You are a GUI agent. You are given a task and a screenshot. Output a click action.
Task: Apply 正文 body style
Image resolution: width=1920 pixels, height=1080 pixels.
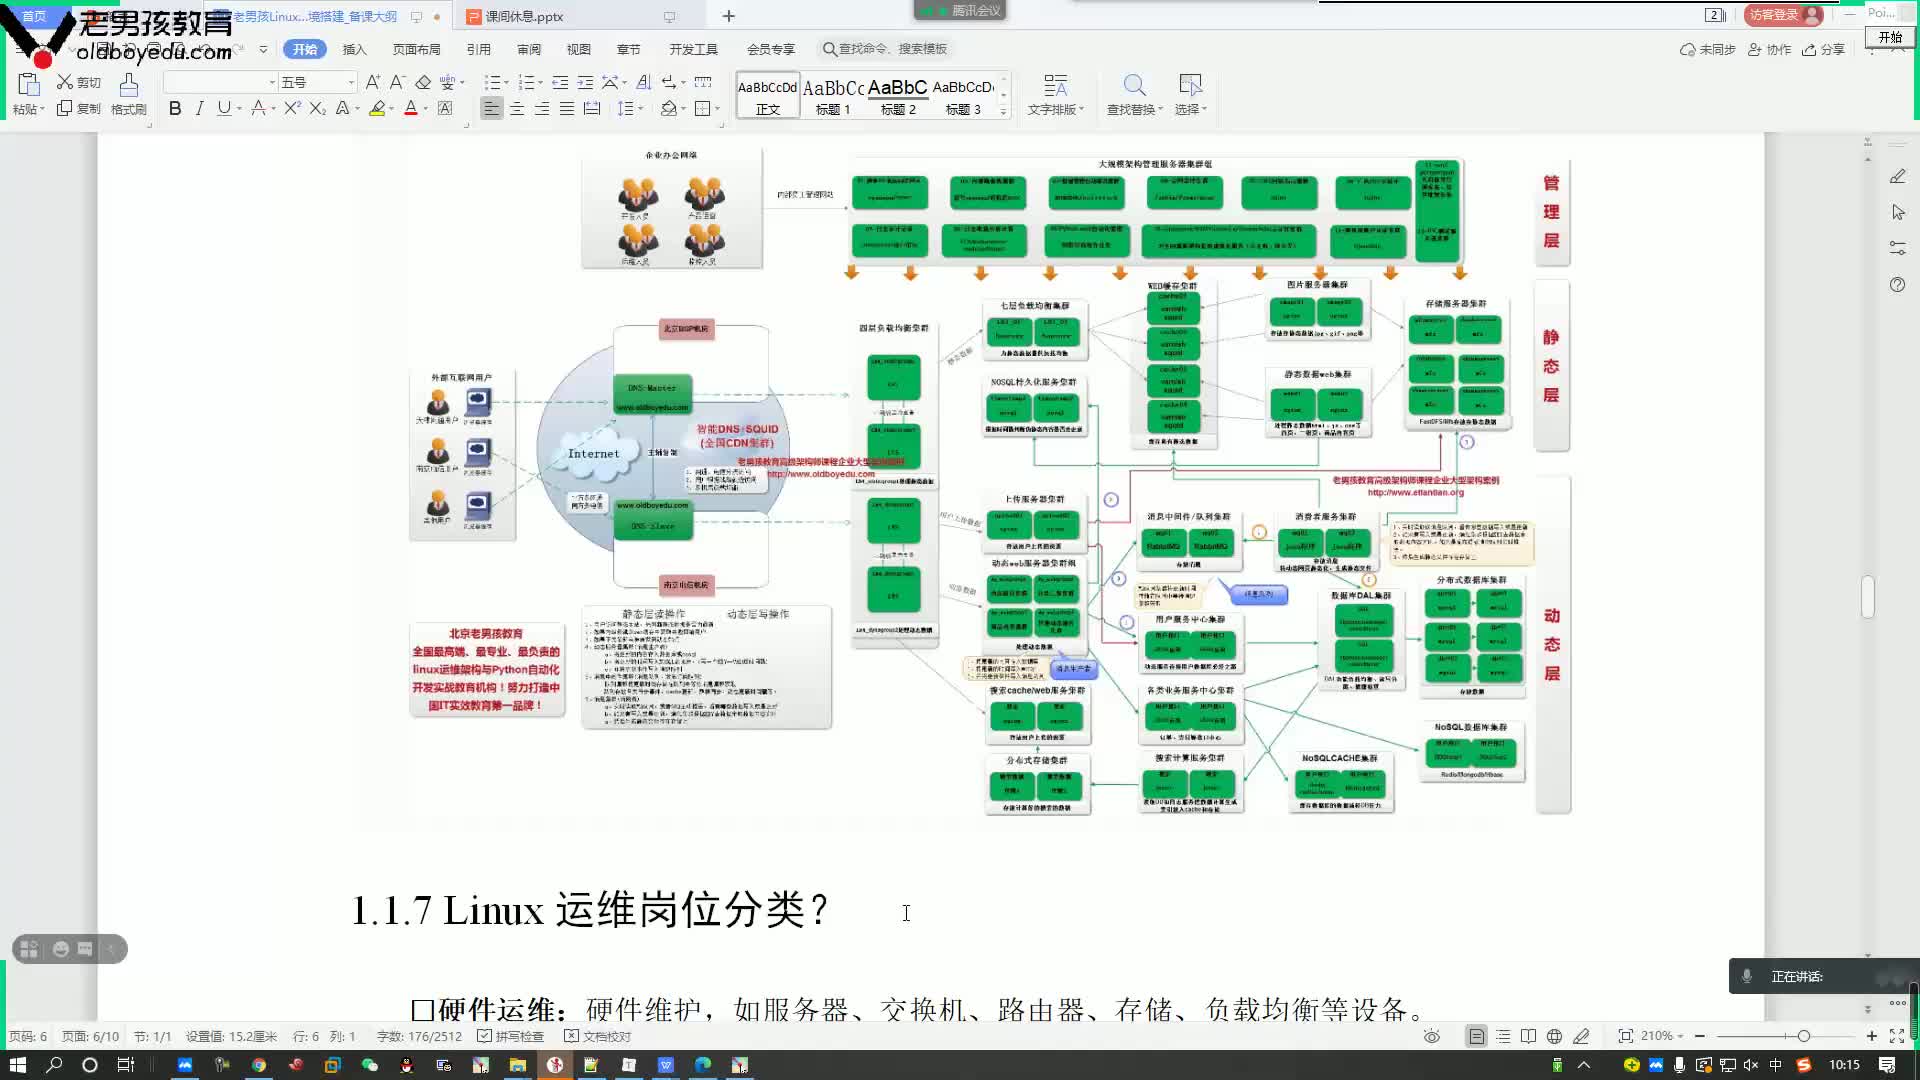click(768, 96)
